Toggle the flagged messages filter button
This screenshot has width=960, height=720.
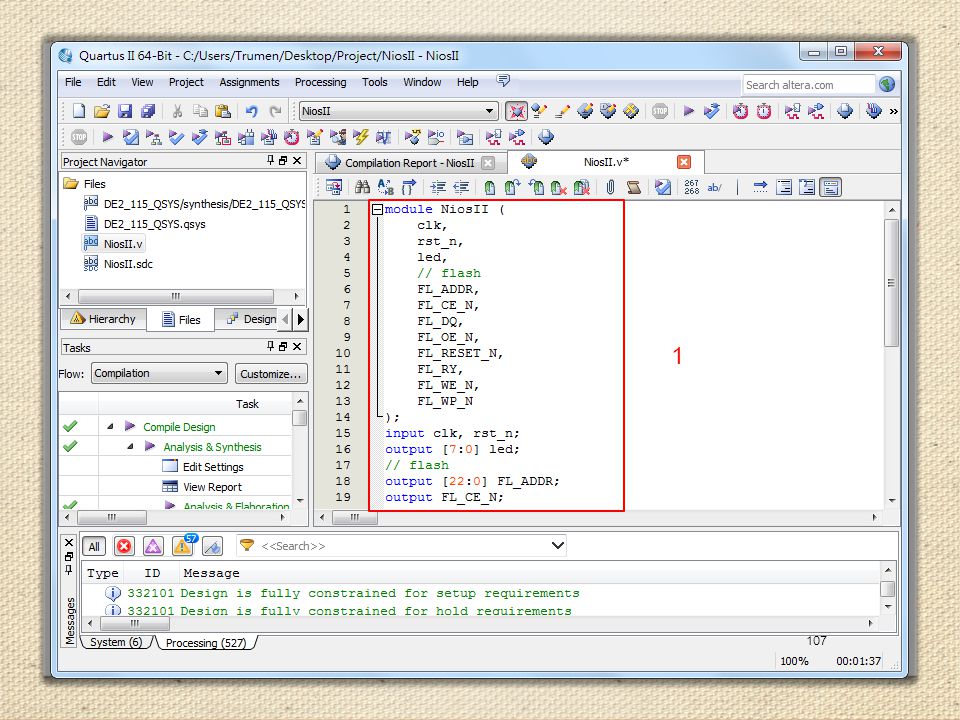click(212, 546)
